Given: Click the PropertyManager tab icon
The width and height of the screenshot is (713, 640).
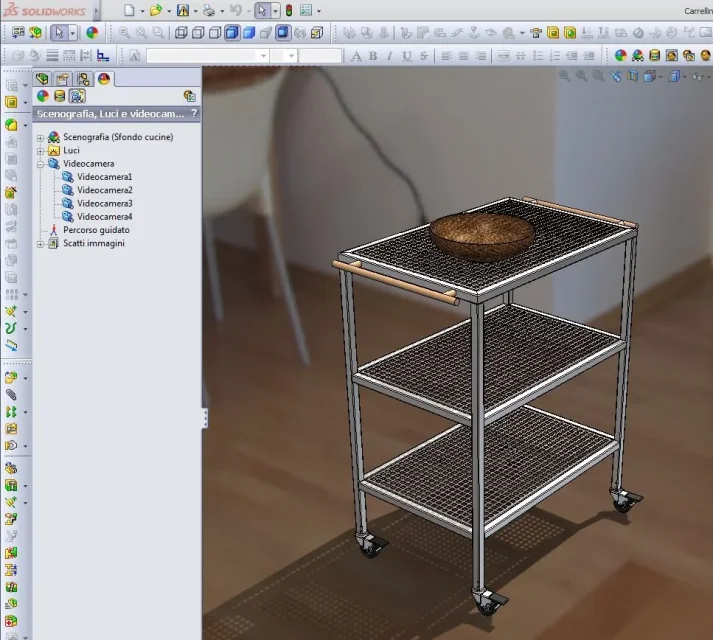Looking at the screenshot, I should click(62, 79).
